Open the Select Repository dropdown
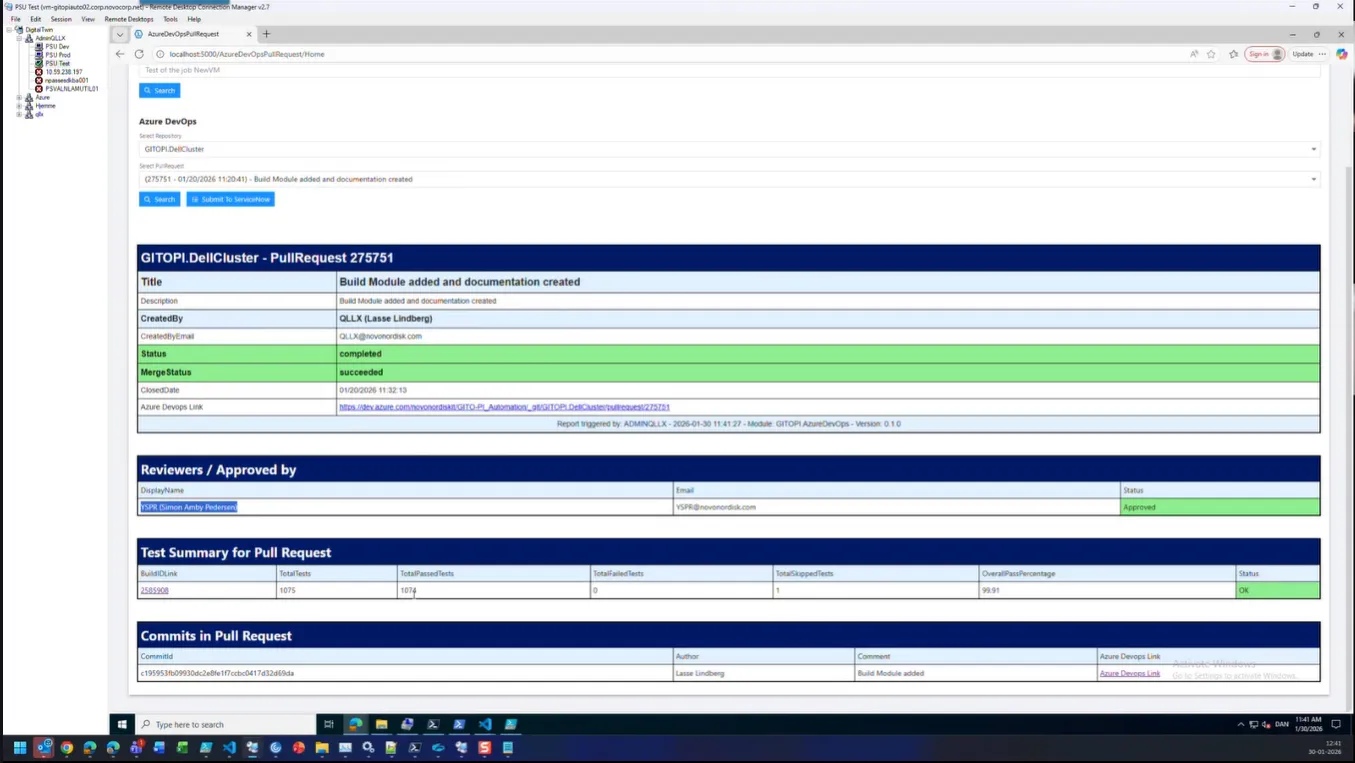This screenshot has height=763, width=1355. coord(728,149)
